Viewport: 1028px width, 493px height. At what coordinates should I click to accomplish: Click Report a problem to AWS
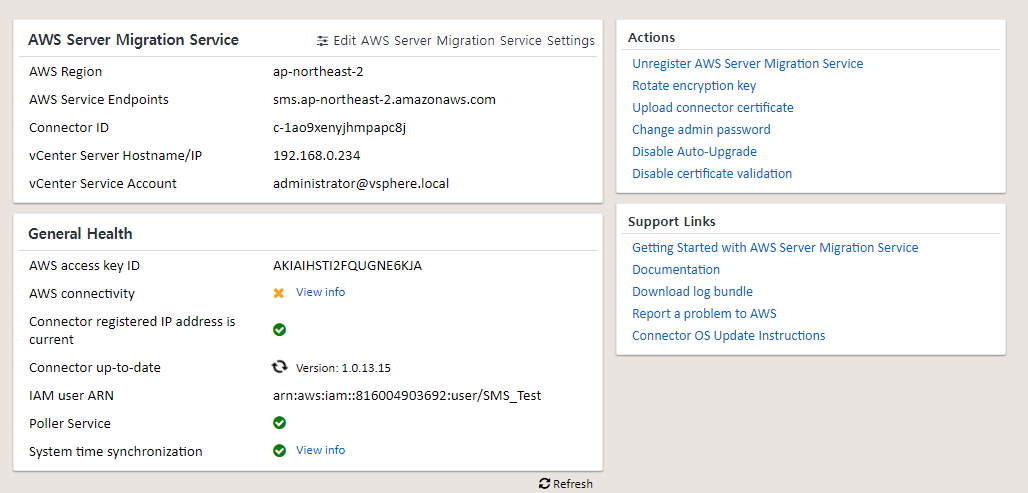tap(704, 313)
